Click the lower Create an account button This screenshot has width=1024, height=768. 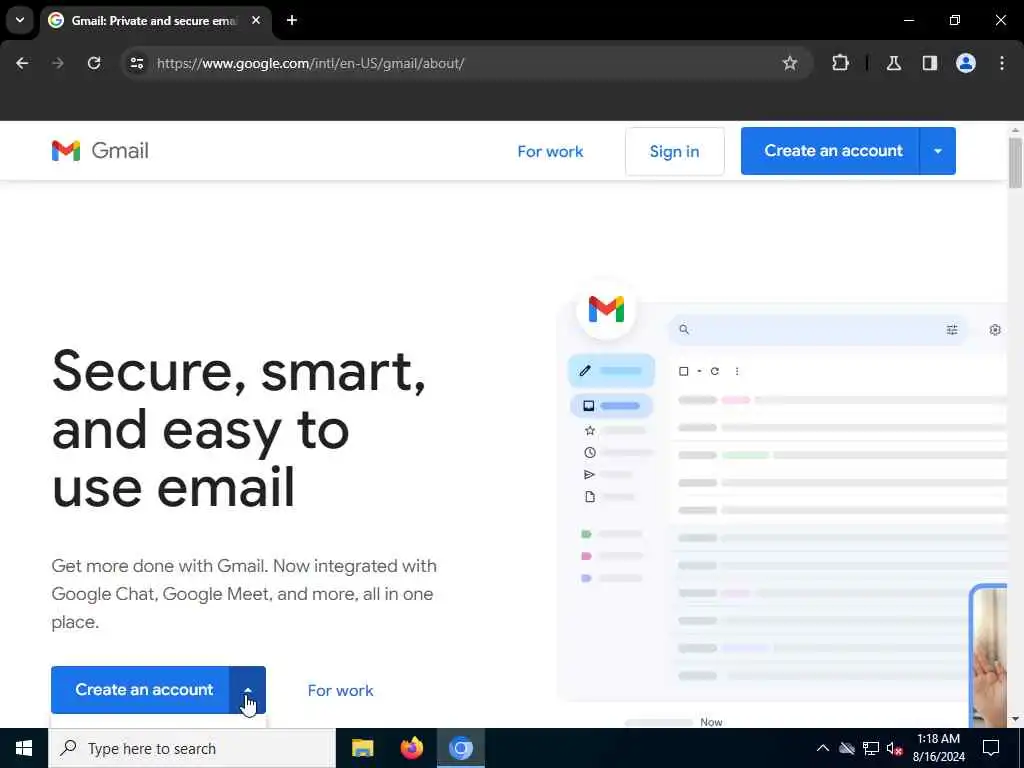pos(140,690)
